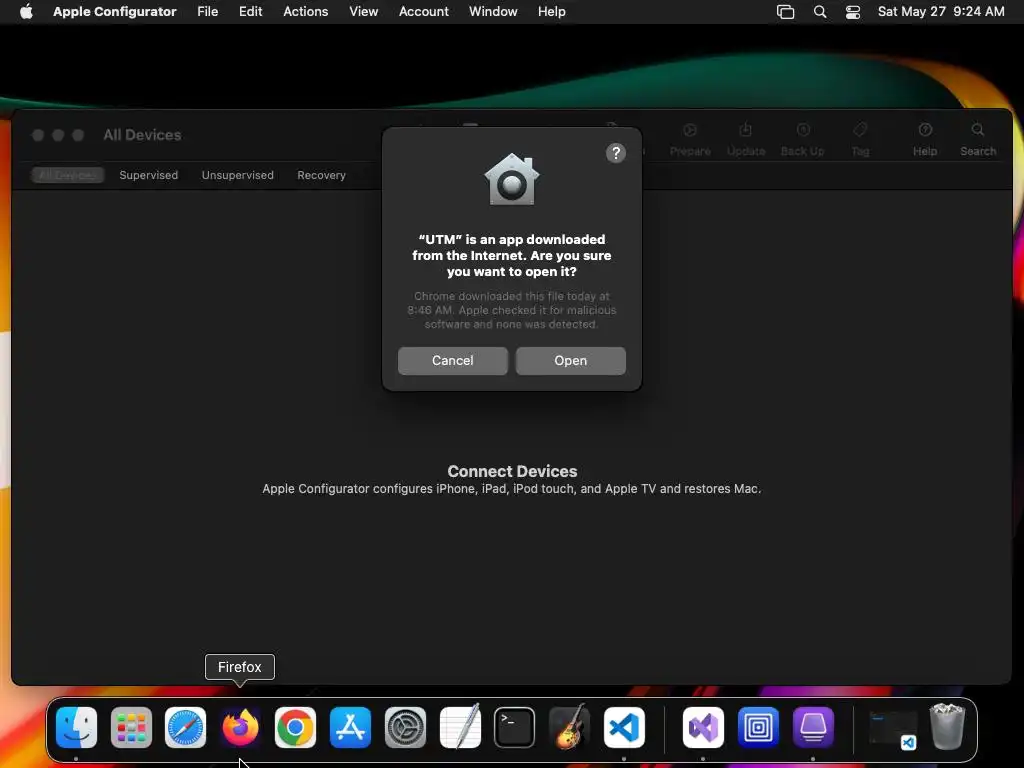Image resolution: width=1024 pixels, height=768 pixels.
Task: Open the Account menu
Action: 424,12
